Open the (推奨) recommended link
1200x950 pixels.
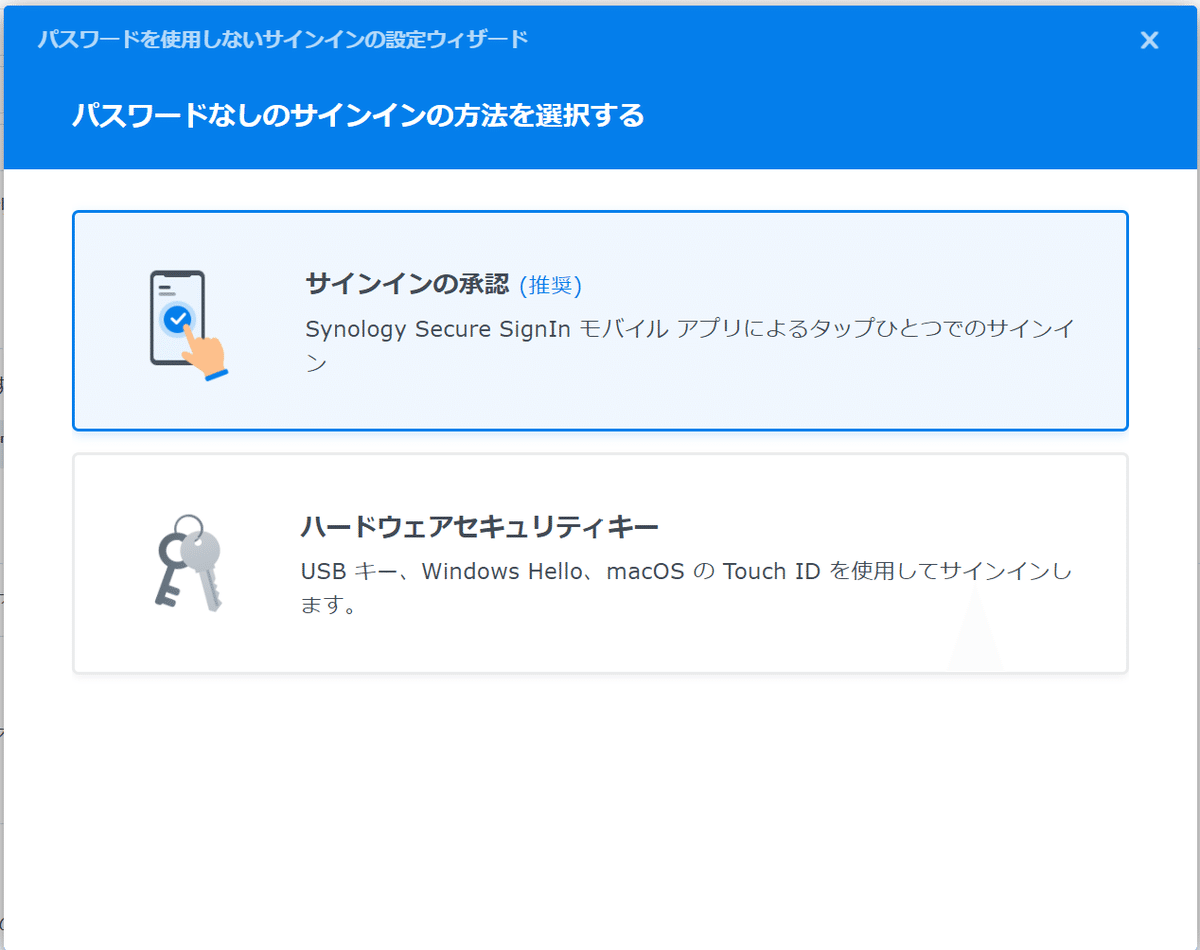(x=553, y=285)
